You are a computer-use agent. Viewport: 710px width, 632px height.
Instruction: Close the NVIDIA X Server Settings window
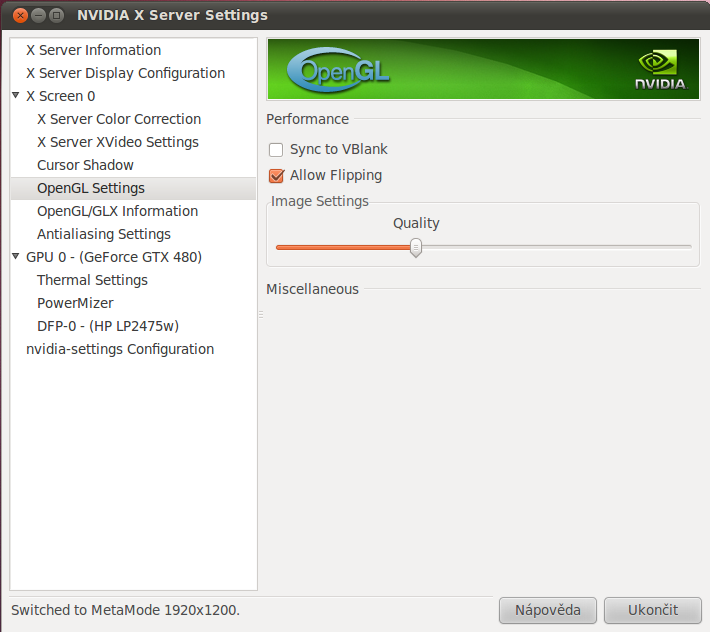click(x=20, y=15)
